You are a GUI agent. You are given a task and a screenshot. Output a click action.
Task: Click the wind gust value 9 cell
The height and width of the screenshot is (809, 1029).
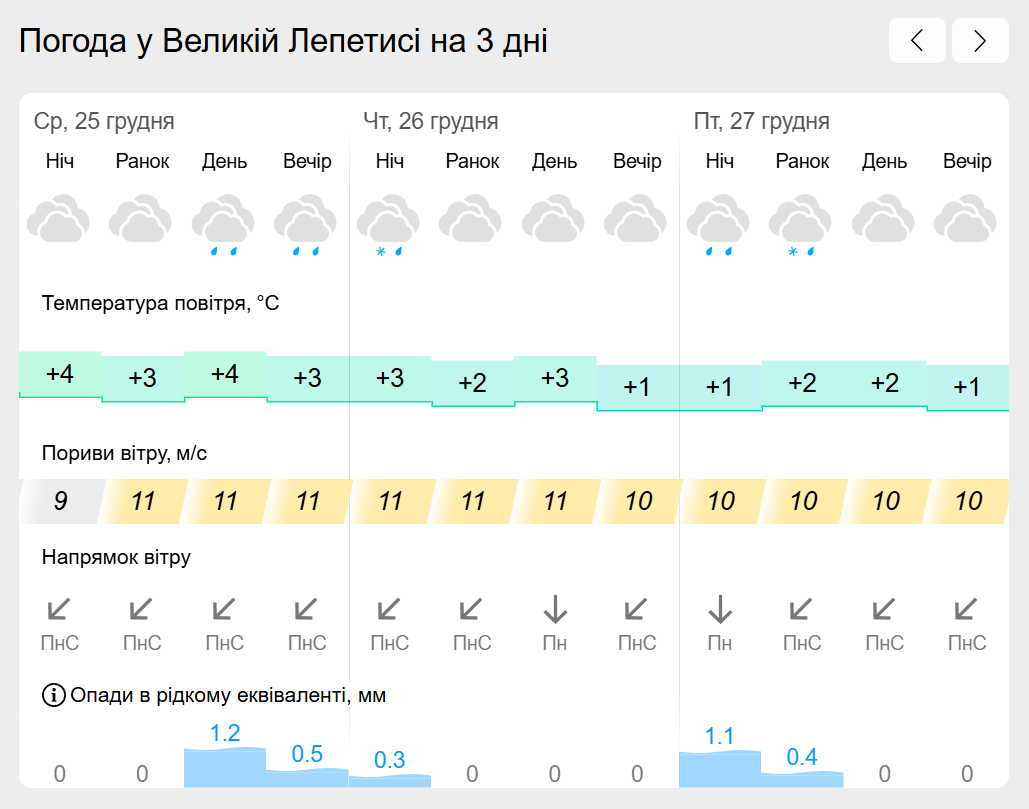(60, 501)
